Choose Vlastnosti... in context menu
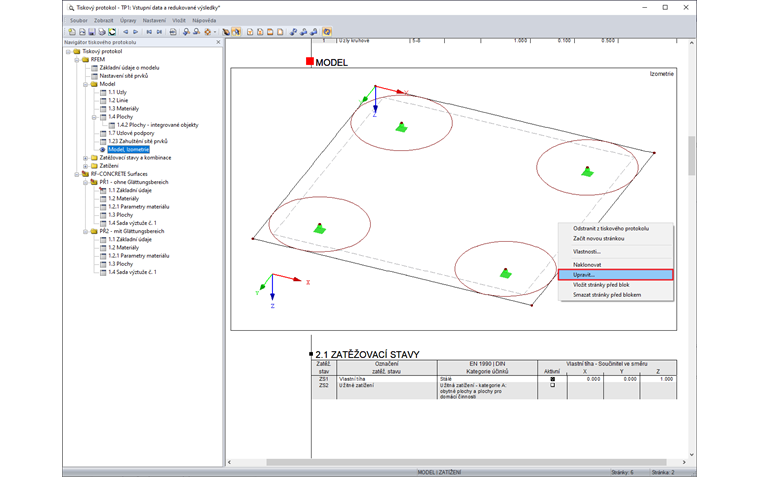760x477 pixels. [616, 252]
